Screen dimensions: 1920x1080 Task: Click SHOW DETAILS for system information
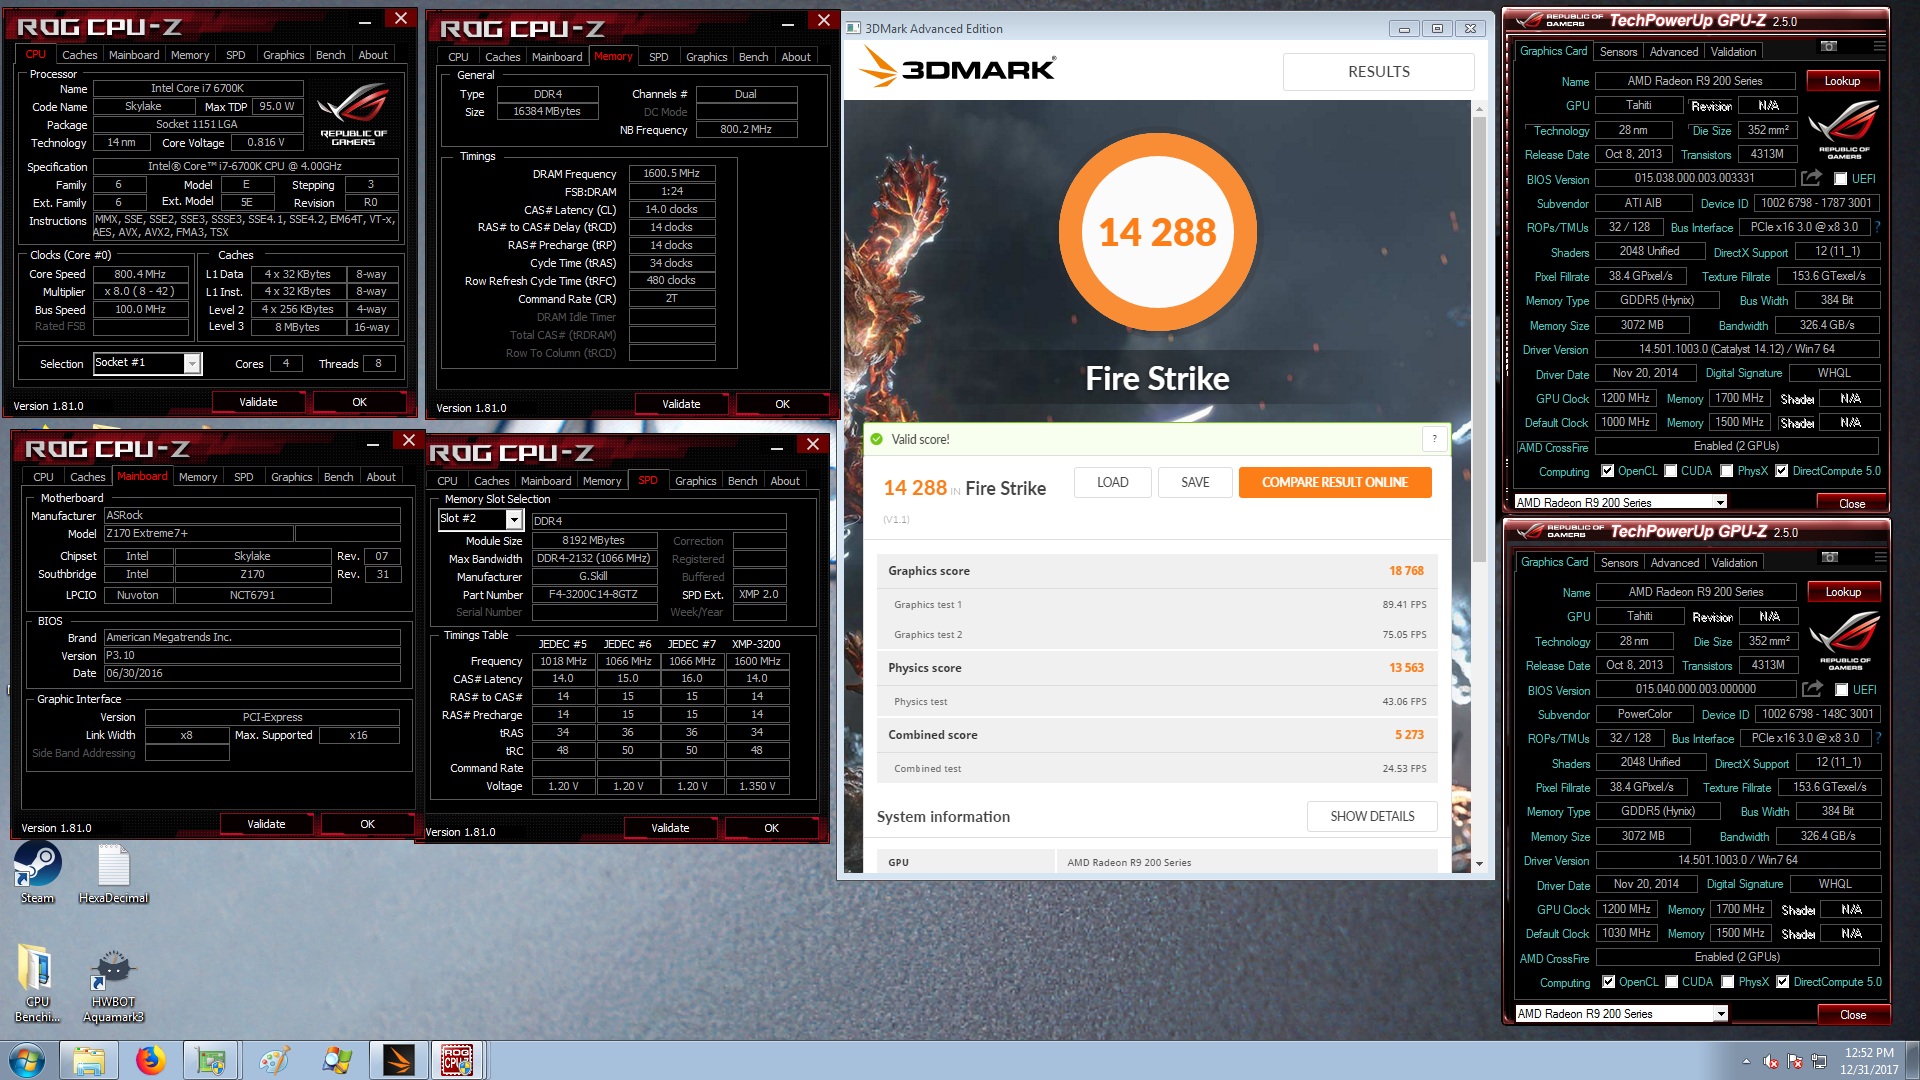(x=1372, y=816)
